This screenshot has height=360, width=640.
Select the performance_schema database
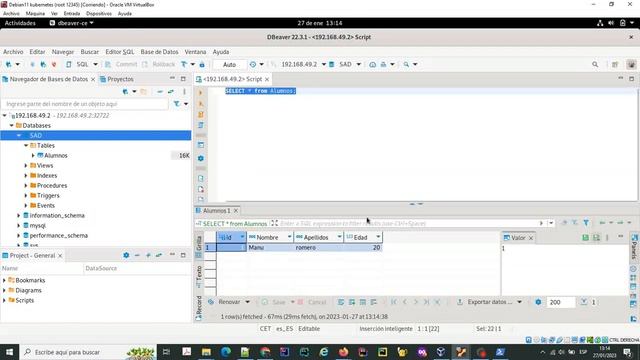tap(58, 236)
